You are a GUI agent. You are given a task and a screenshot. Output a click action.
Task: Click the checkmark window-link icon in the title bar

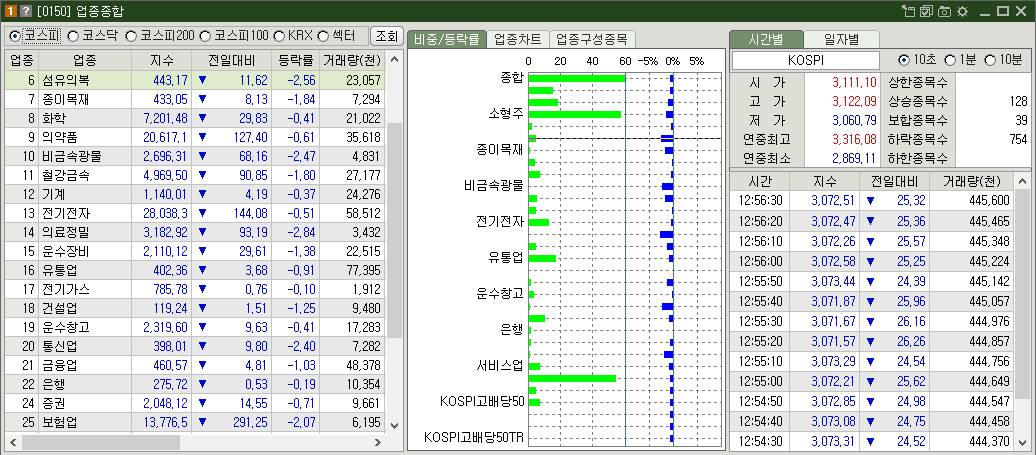coord(927,11)
